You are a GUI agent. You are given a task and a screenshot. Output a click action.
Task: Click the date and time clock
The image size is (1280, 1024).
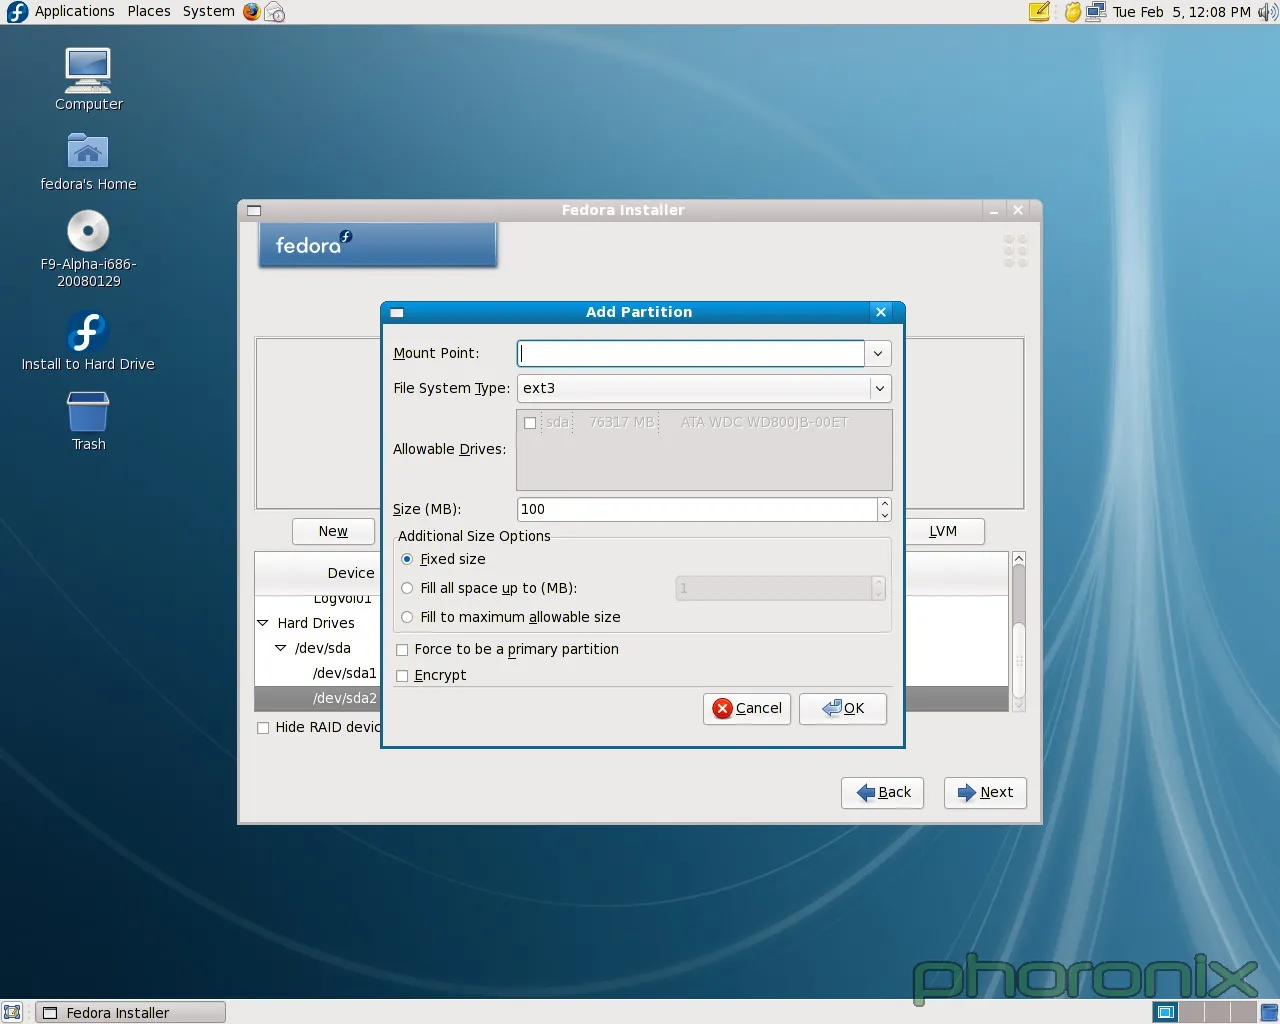pyautogui.click(x=1182, y=12)
